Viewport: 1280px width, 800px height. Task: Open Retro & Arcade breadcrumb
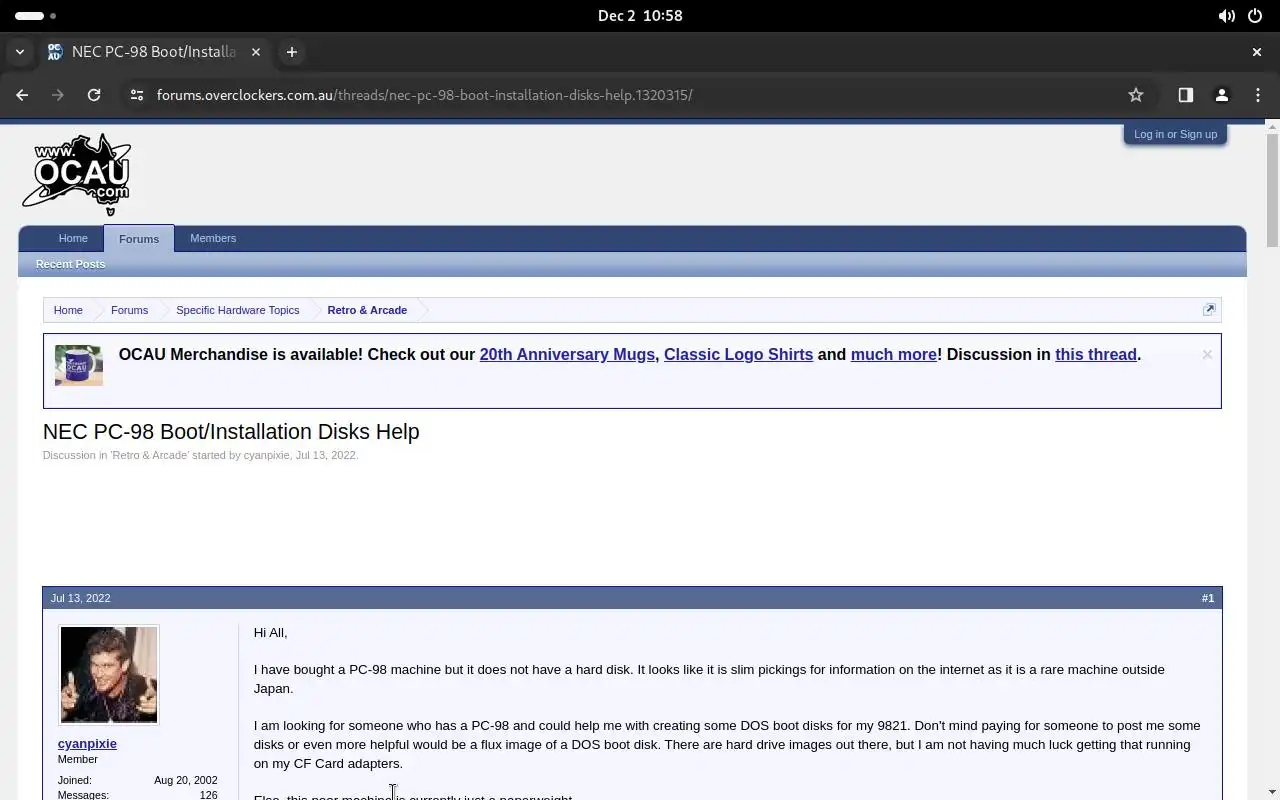(x=367, y=310)
